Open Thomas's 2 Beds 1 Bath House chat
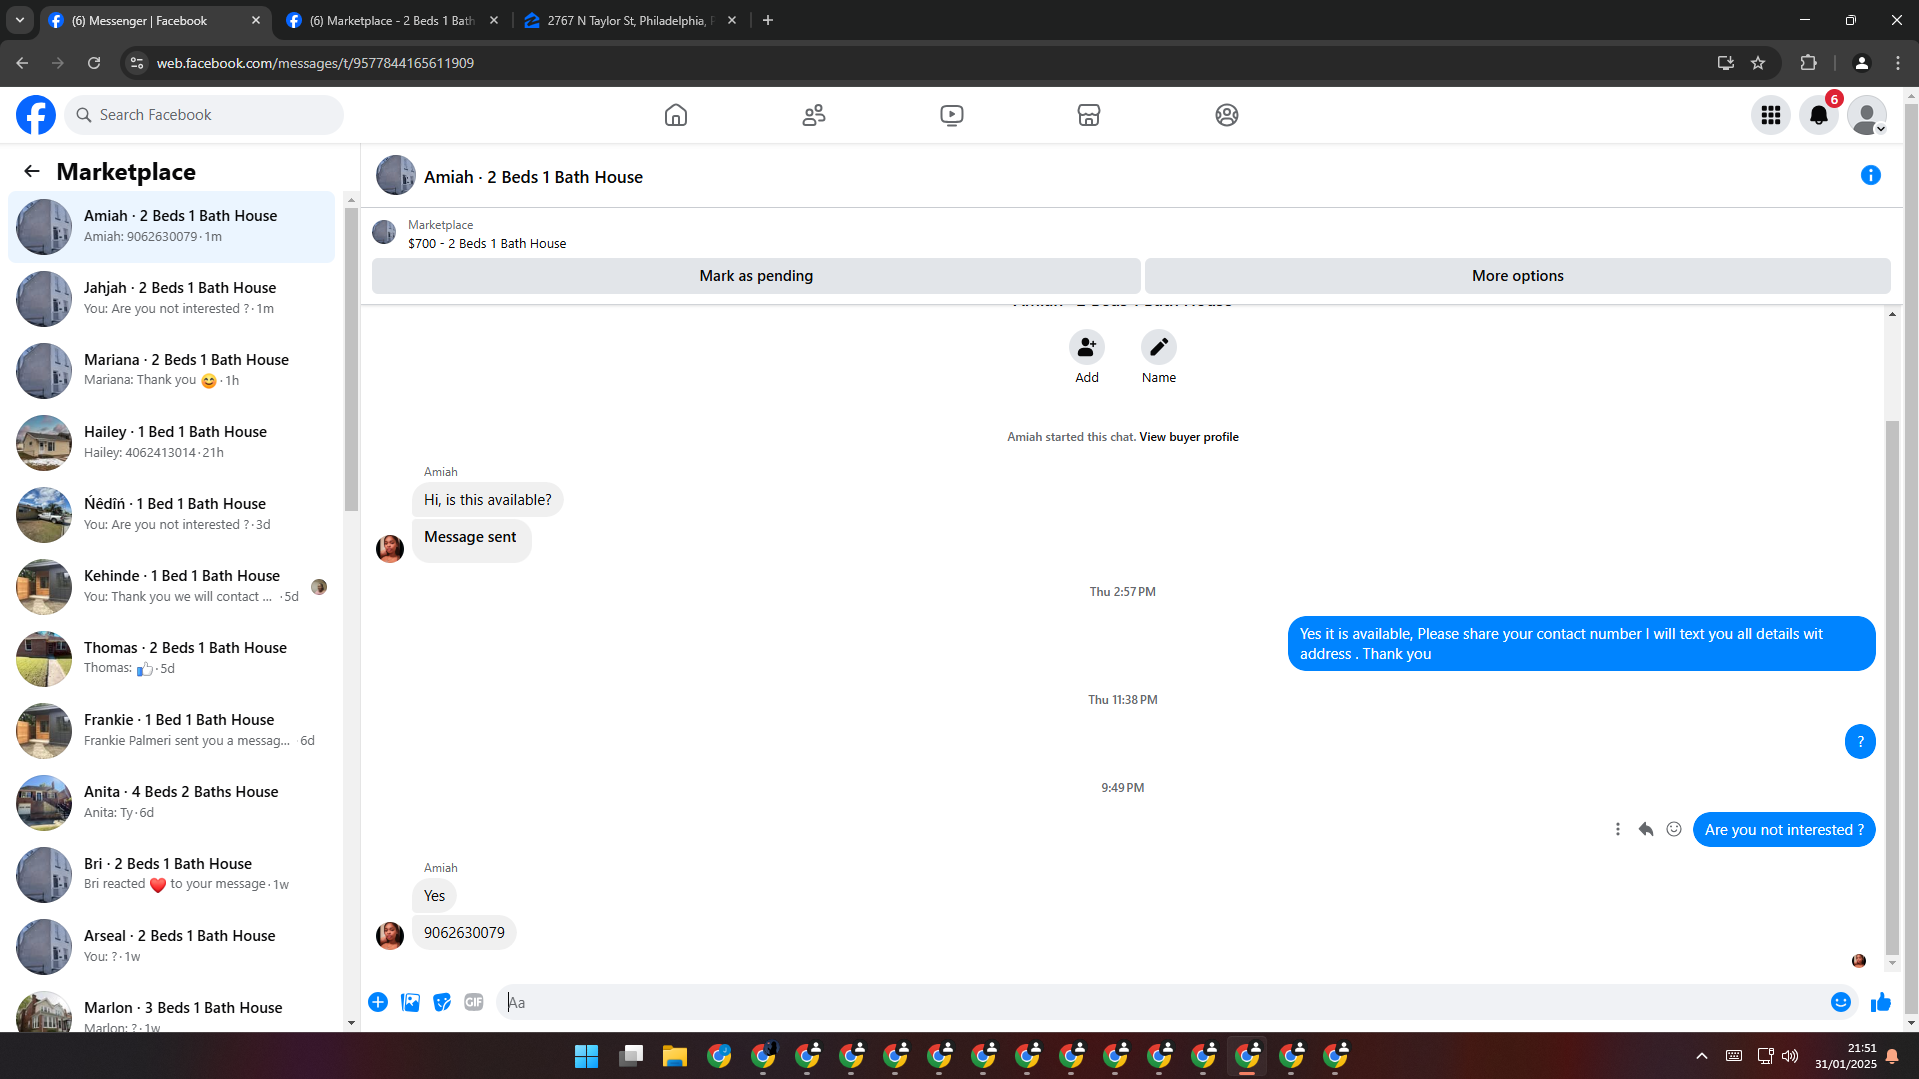This screenshot has width=1919, height=1079. tap(172, 659)
